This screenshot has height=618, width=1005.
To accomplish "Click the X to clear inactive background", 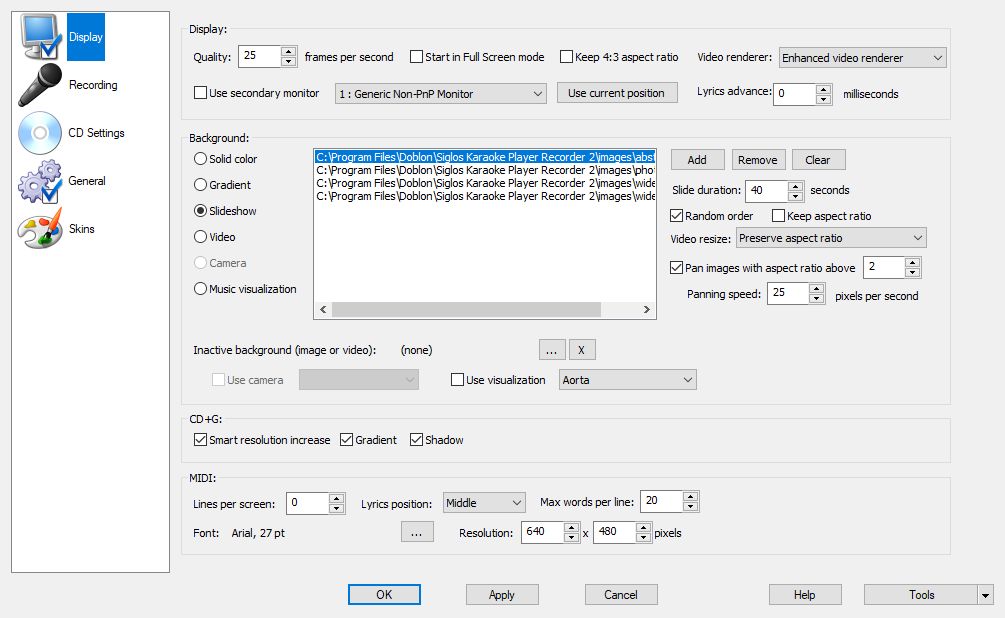I will [582, 350].
